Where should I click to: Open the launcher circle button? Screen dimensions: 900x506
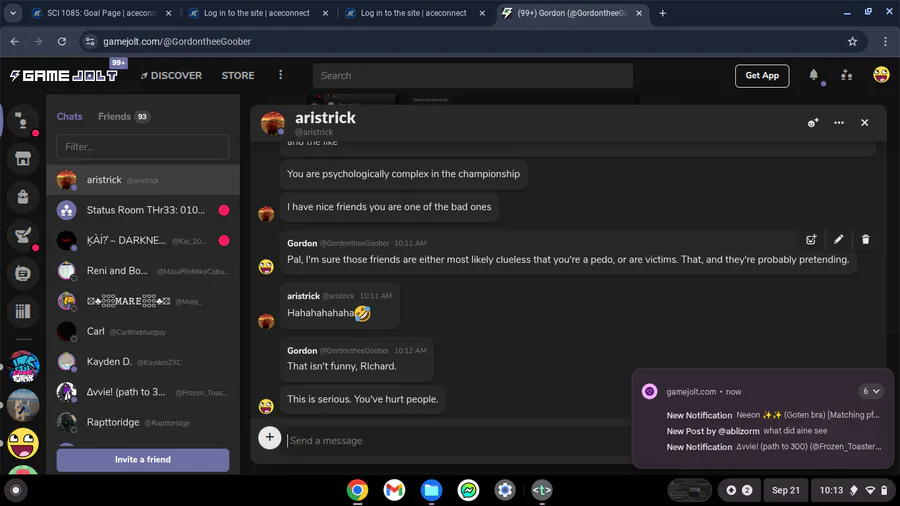(15, 490)
